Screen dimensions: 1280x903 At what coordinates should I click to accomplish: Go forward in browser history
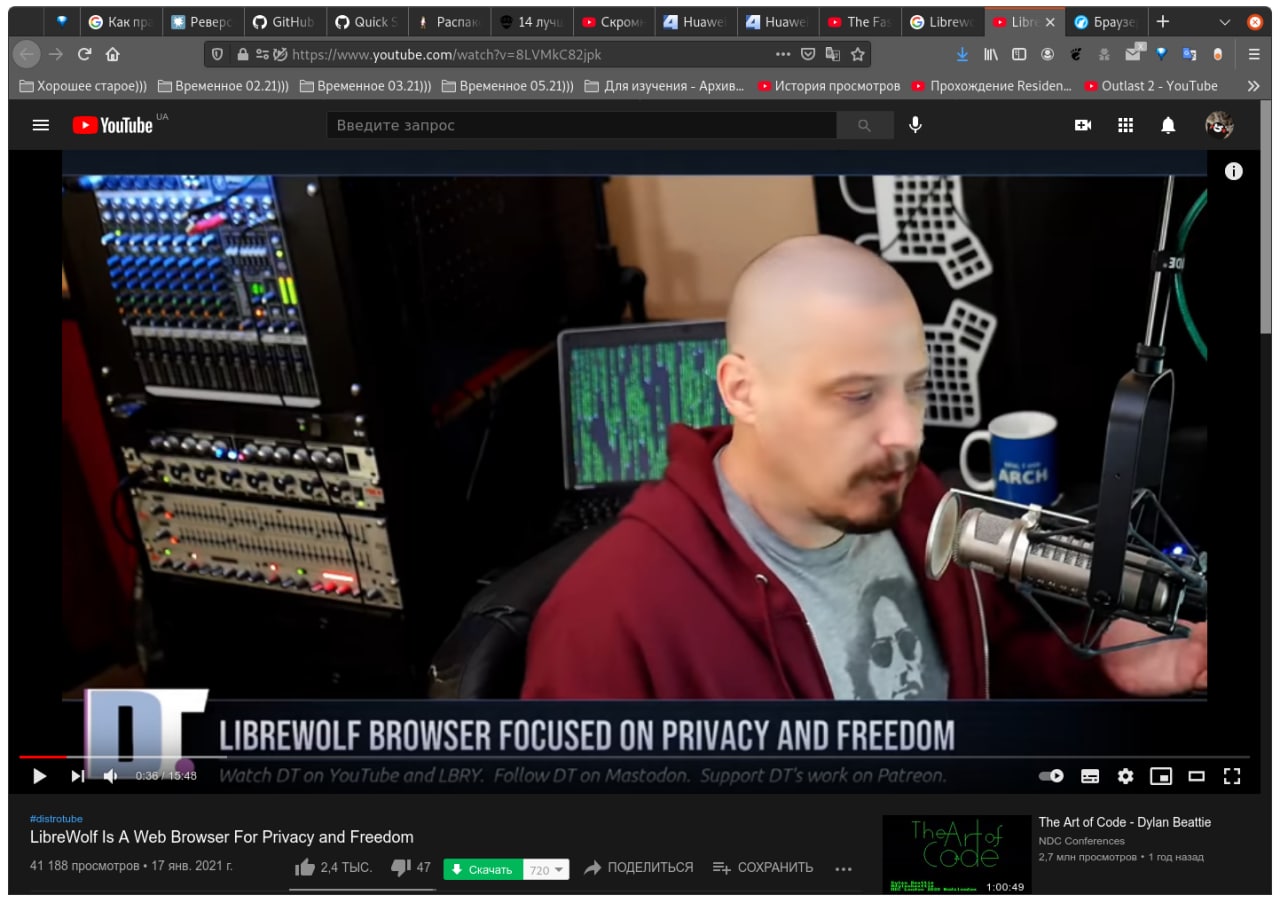56,54
